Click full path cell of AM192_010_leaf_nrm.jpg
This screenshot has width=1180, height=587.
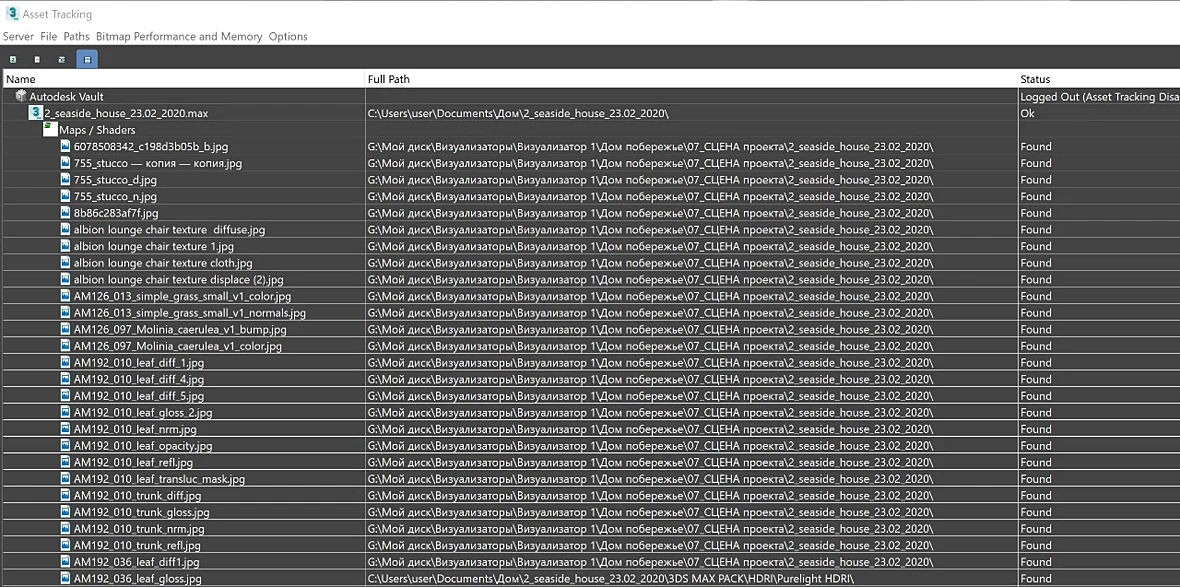(691, 429)
